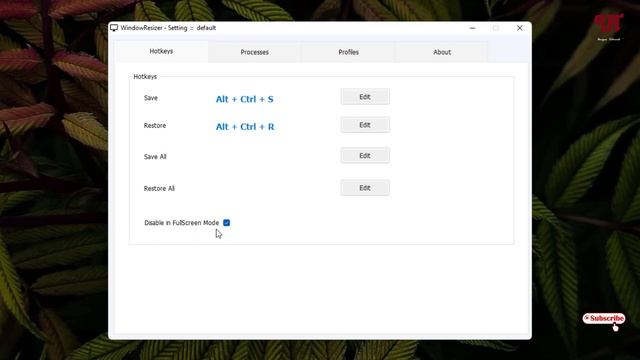Screen dimensions: 640x360
Task: Click the red Subscribe button overlay
Action: pos(604,318)
